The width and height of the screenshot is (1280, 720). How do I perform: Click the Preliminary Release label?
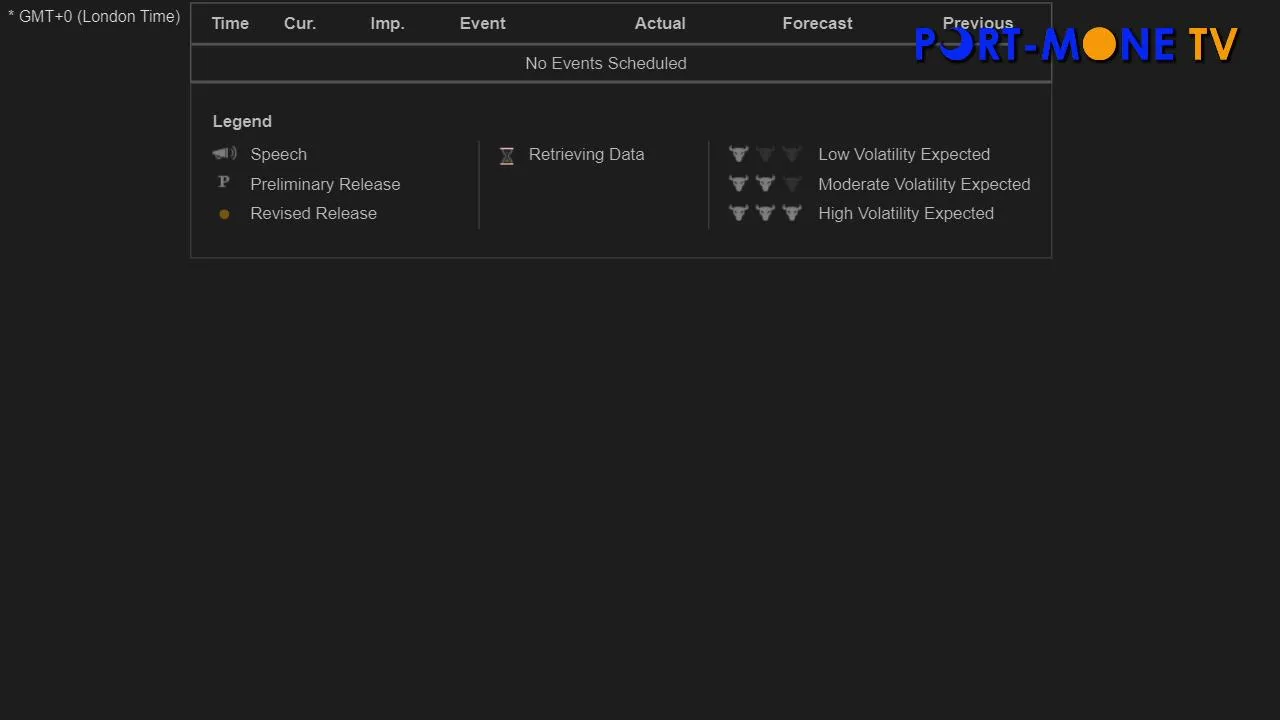(x=325, y=184)
